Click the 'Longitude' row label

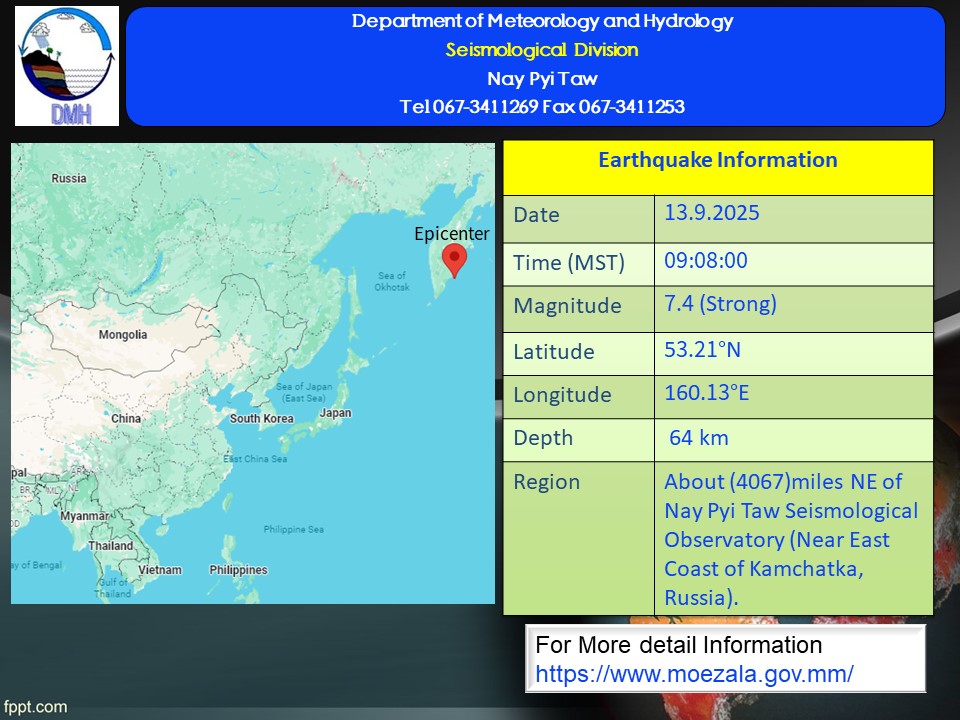click(x=562, y=395)
